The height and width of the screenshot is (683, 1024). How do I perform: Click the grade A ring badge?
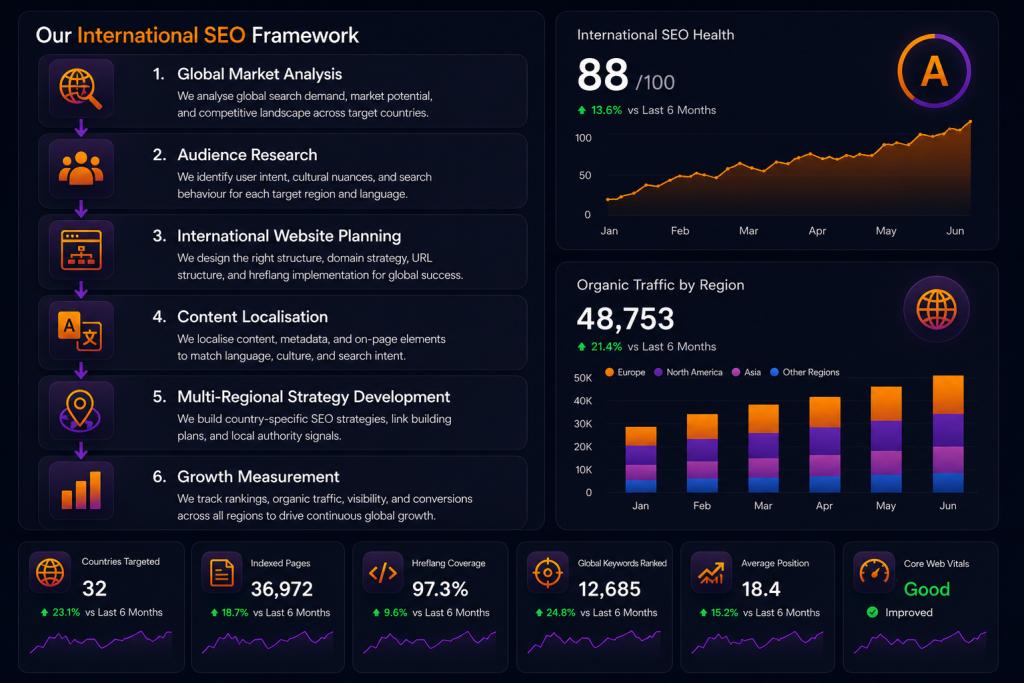coord(934,71)
